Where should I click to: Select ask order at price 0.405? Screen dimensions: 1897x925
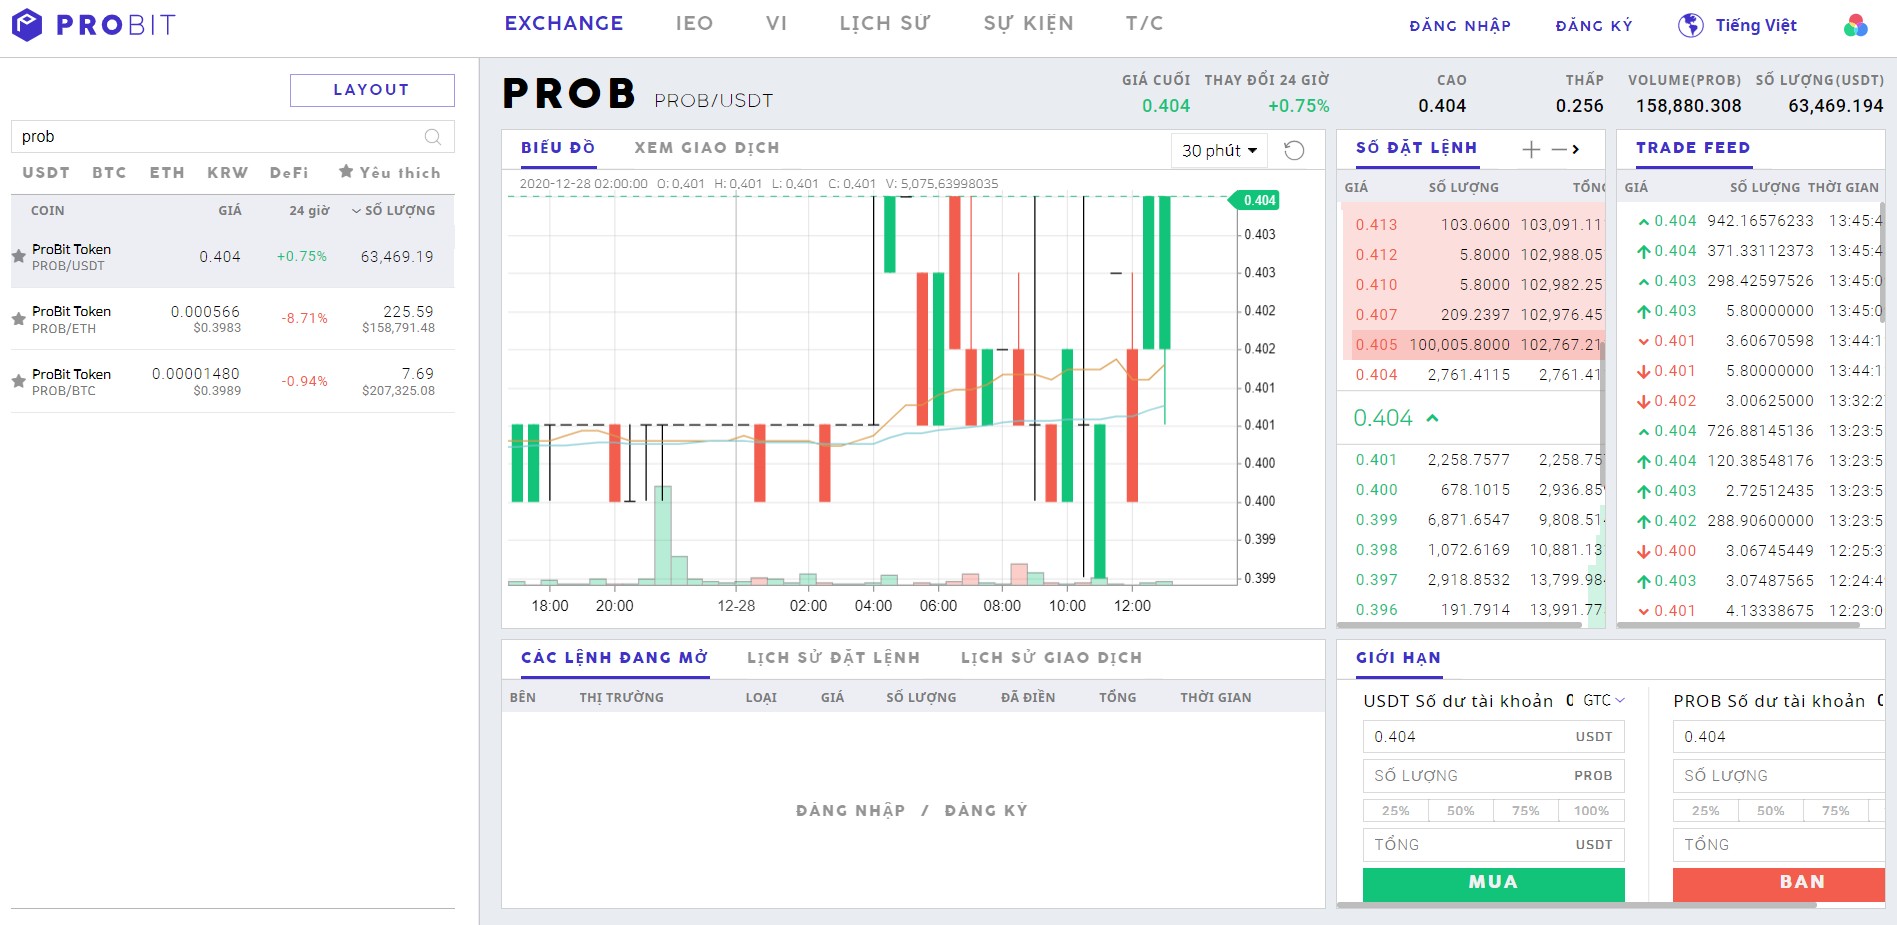(1472, 345)
